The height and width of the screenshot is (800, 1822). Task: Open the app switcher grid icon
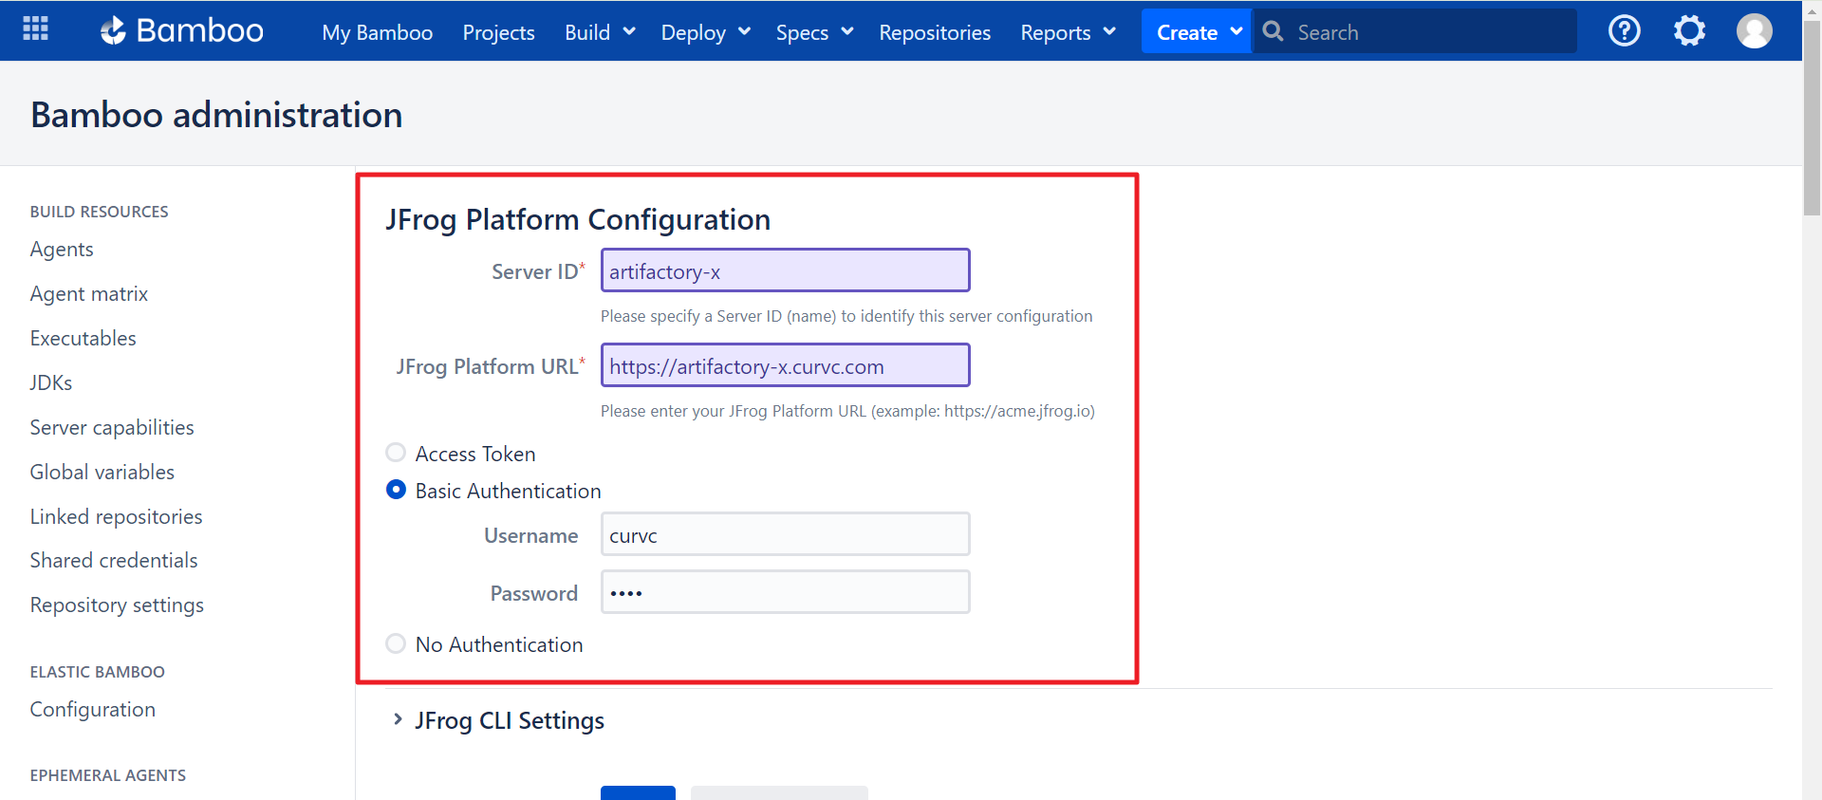pyautogui.click(x=36, y=29)
